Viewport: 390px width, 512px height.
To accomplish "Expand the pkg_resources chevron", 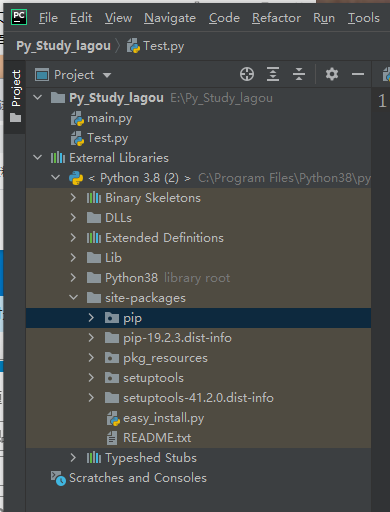I will (91, 358).
